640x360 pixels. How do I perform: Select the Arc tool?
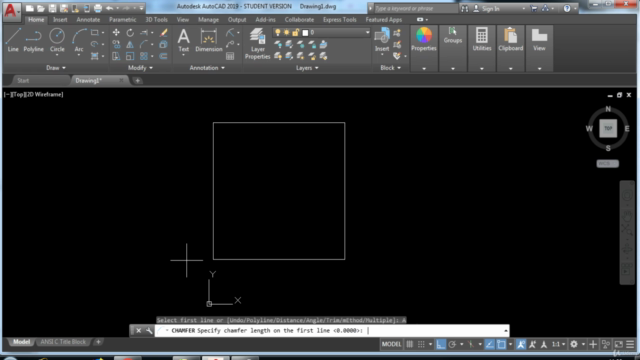click(x=79, y=40)
